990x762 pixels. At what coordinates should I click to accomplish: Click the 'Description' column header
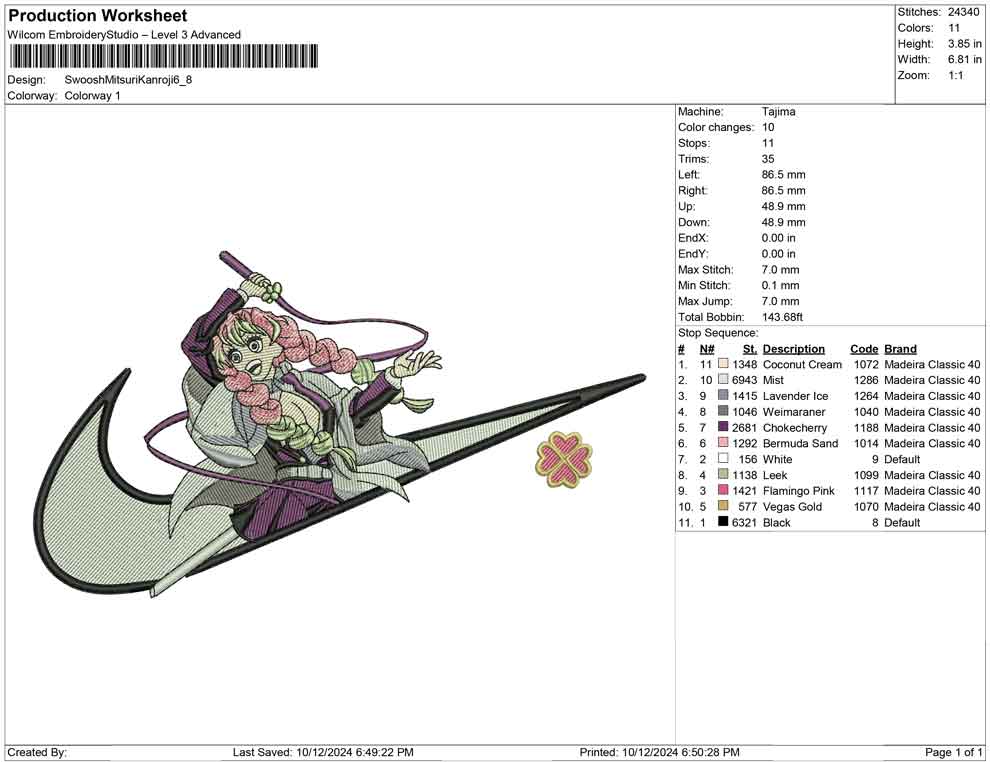[794, 349]
